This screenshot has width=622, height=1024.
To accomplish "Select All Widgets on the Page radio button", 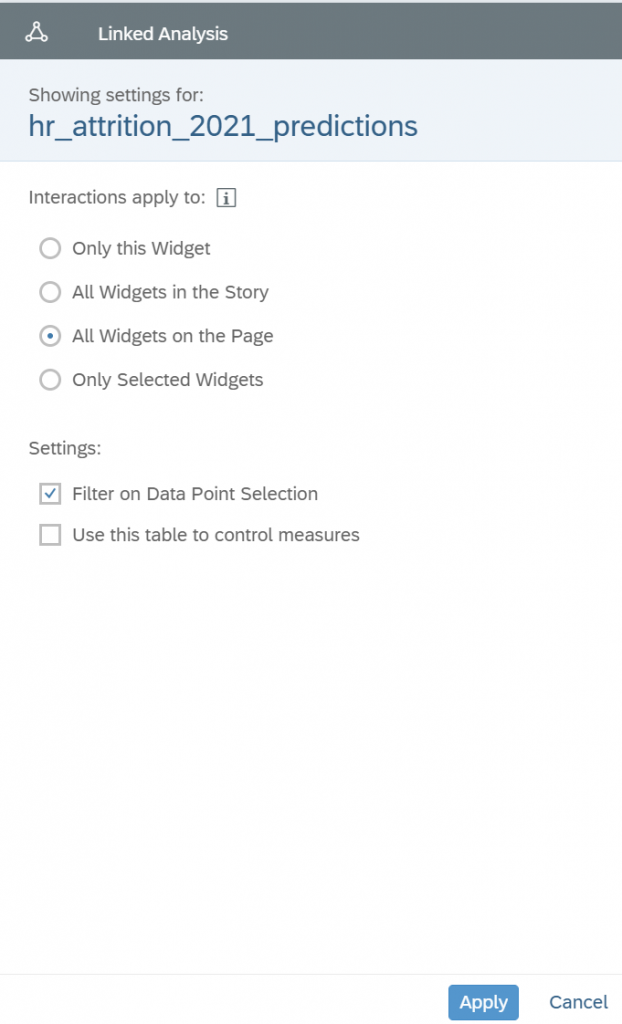I will (x=50, y=336).
